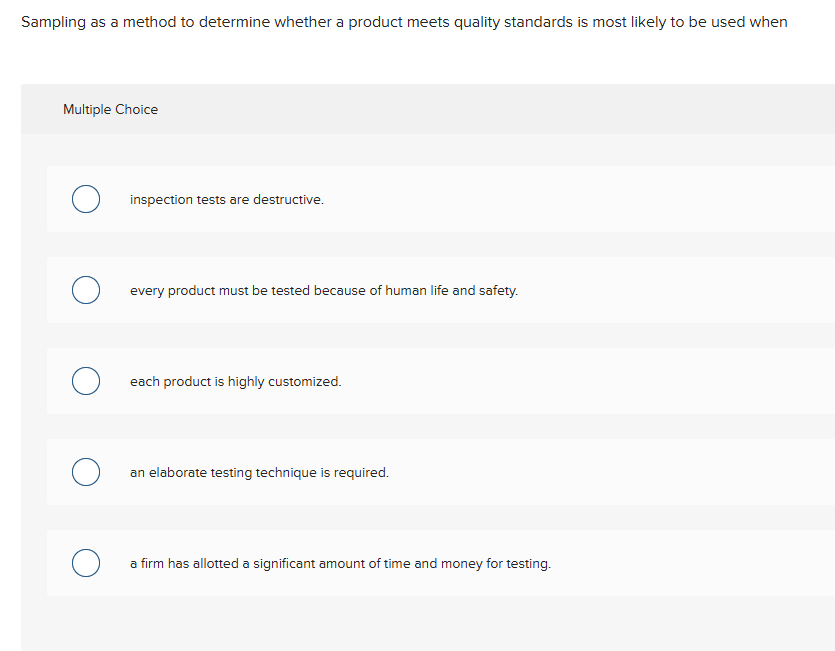
Task: Select 'each product is highly customized' radio button
Action: click(85, 381)
